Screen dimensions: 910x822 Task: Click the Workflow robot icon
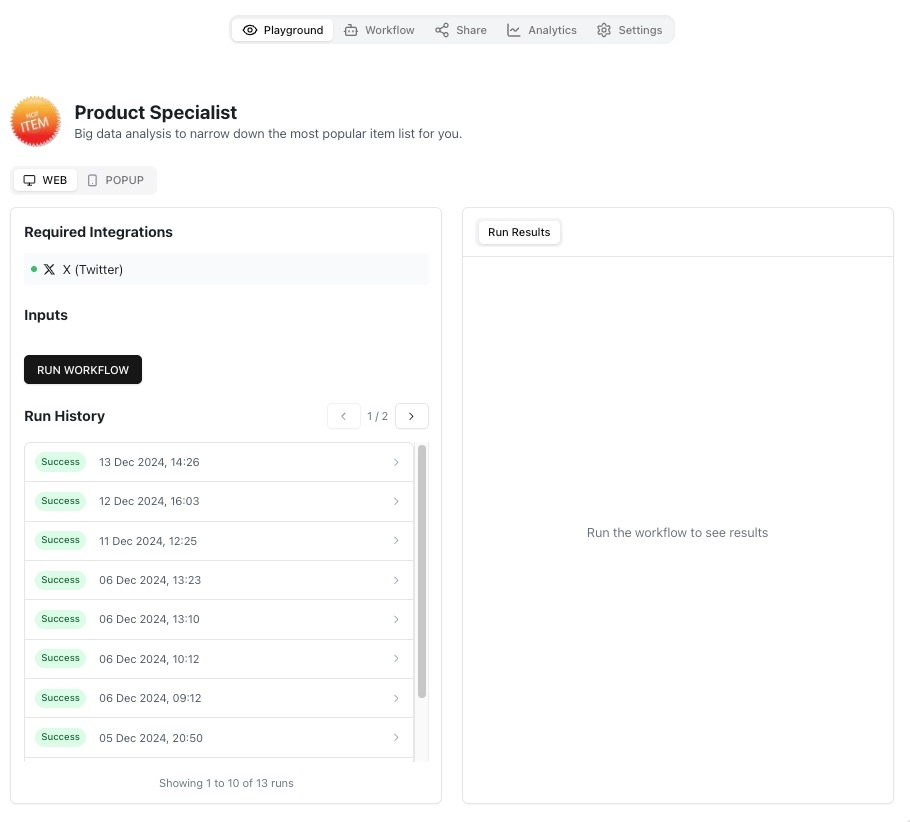(x=351, y=30)
